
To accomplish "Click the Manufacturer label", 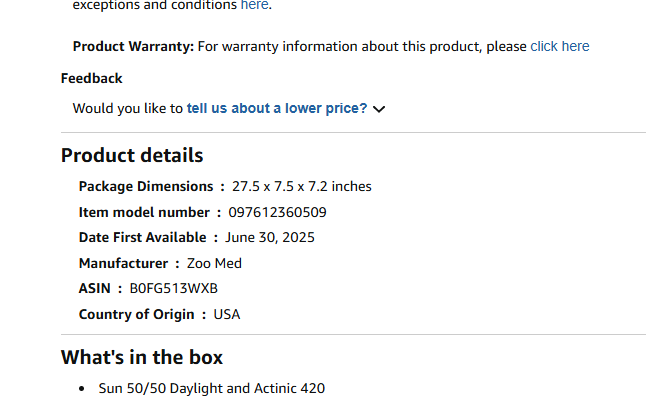I will [x=123, y=263].
